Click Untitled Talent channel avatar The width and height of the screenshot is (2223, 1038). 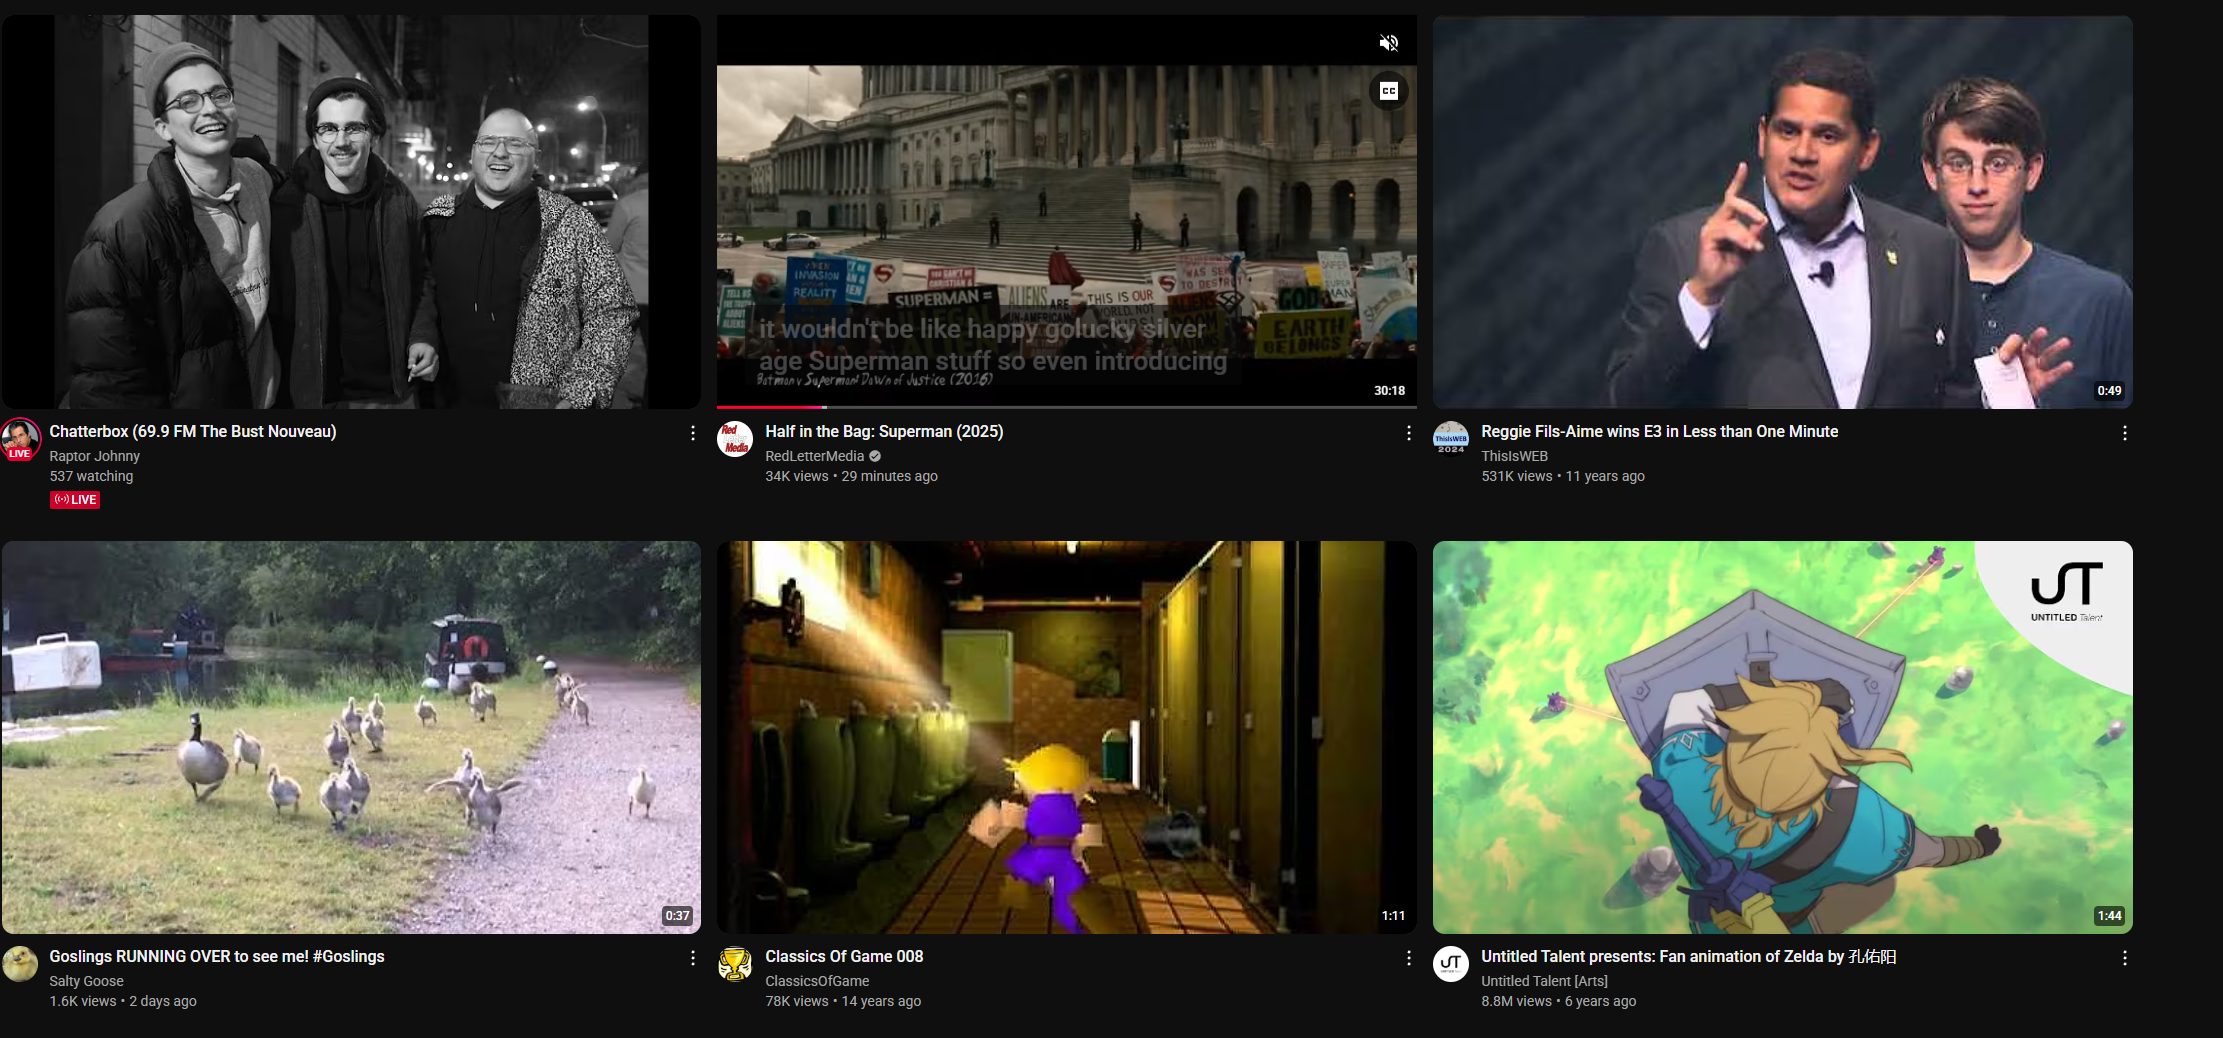(x=1451, y=964)
